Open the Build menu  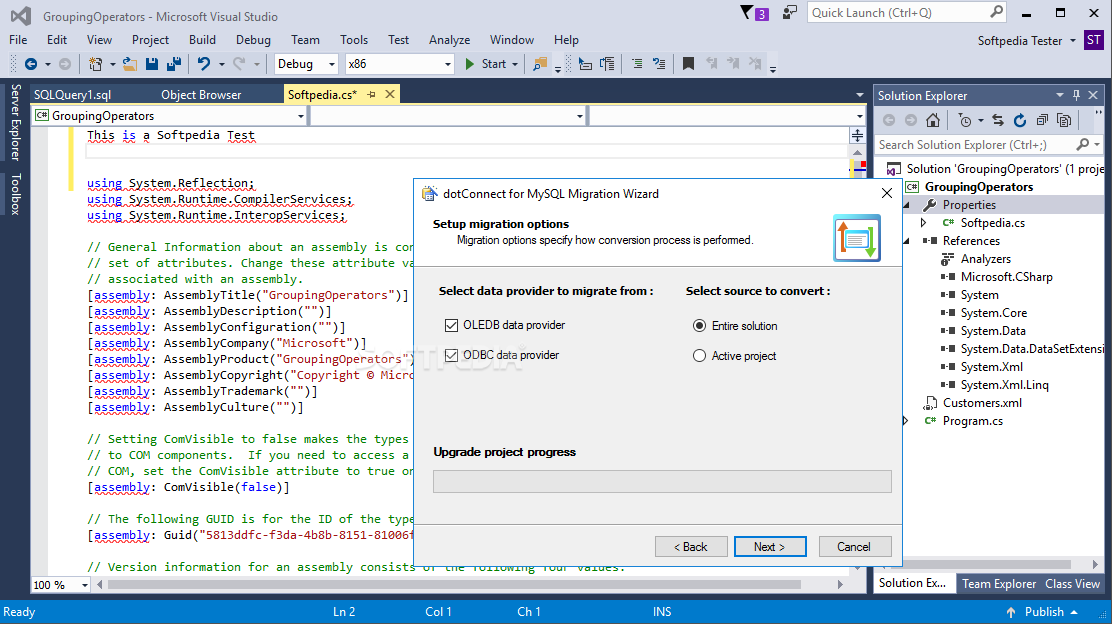pos(202,40)
